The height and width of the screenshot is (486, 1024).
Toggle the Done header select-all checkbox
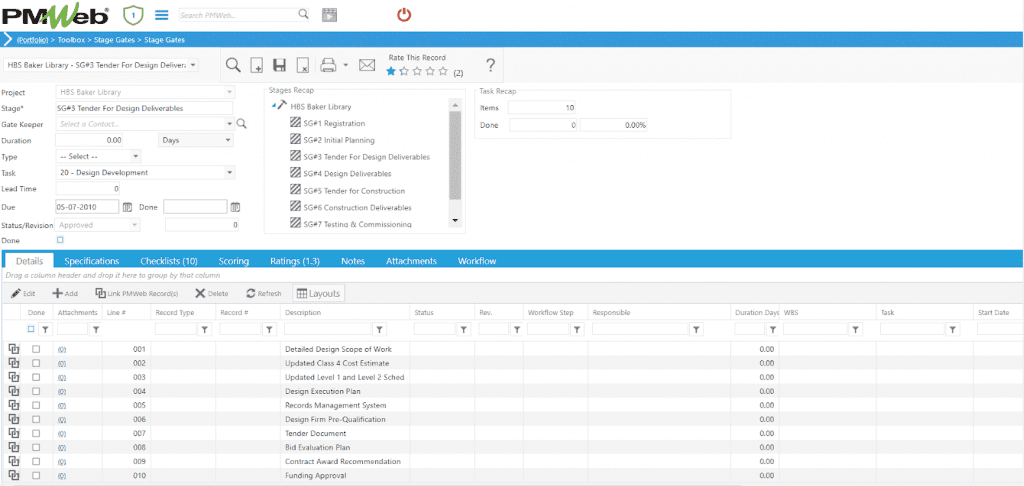pos(31,329)
